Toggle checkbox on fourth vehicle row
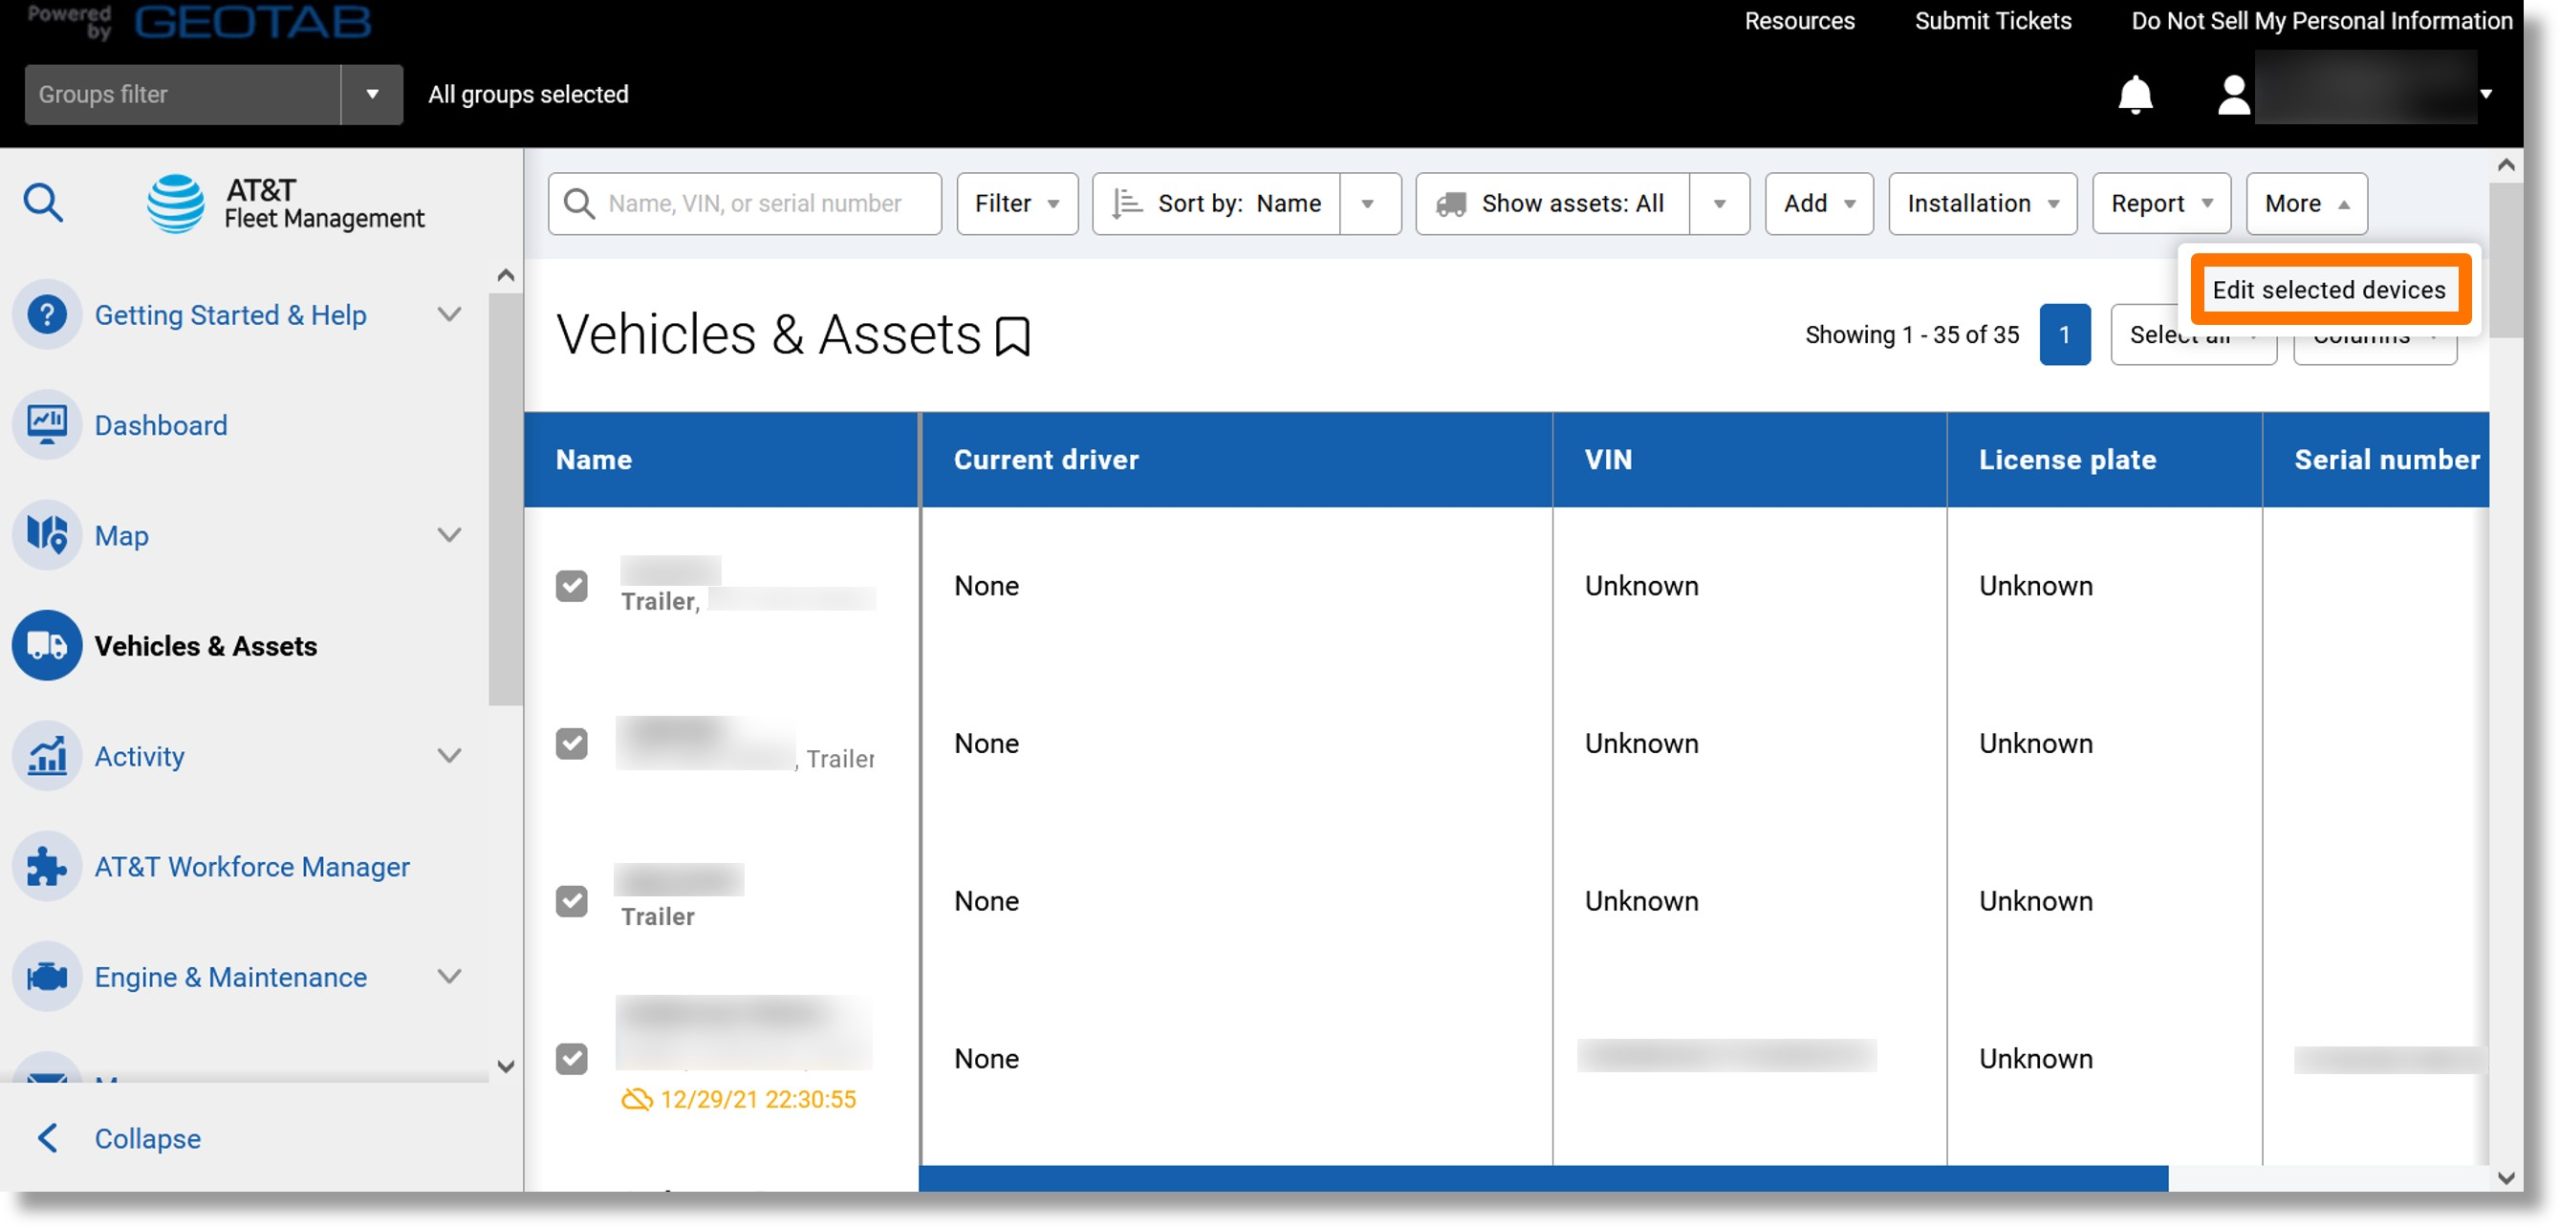The width and height of the screenshot is (2560, 1228). [x=571, y=1058]
